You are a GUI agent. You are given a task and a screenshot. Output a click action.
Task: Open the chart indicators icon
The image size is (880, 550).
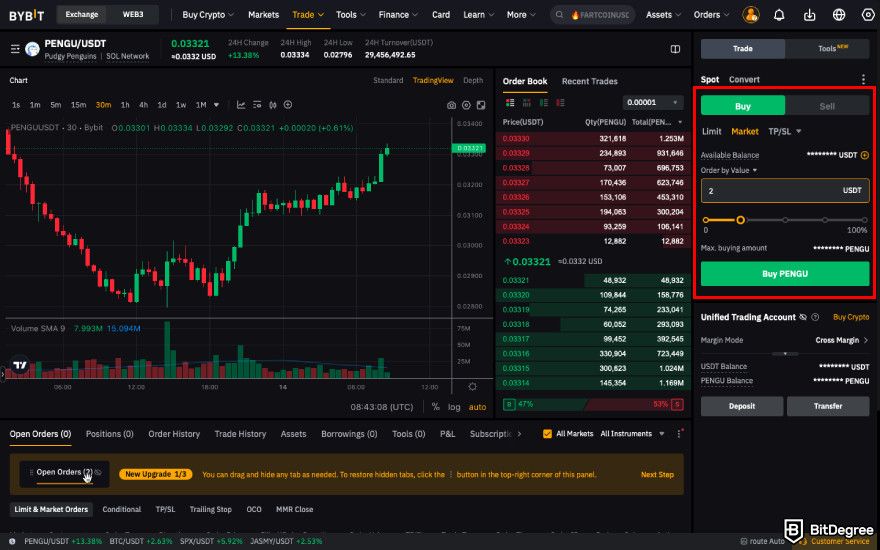coord(241,105)
